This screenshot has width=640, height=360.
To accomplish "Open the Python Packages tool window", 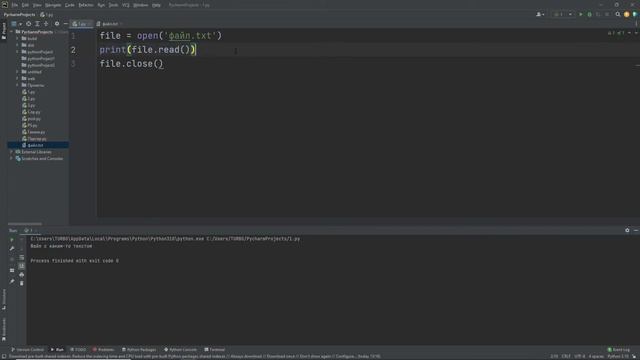I will (139, 350).
